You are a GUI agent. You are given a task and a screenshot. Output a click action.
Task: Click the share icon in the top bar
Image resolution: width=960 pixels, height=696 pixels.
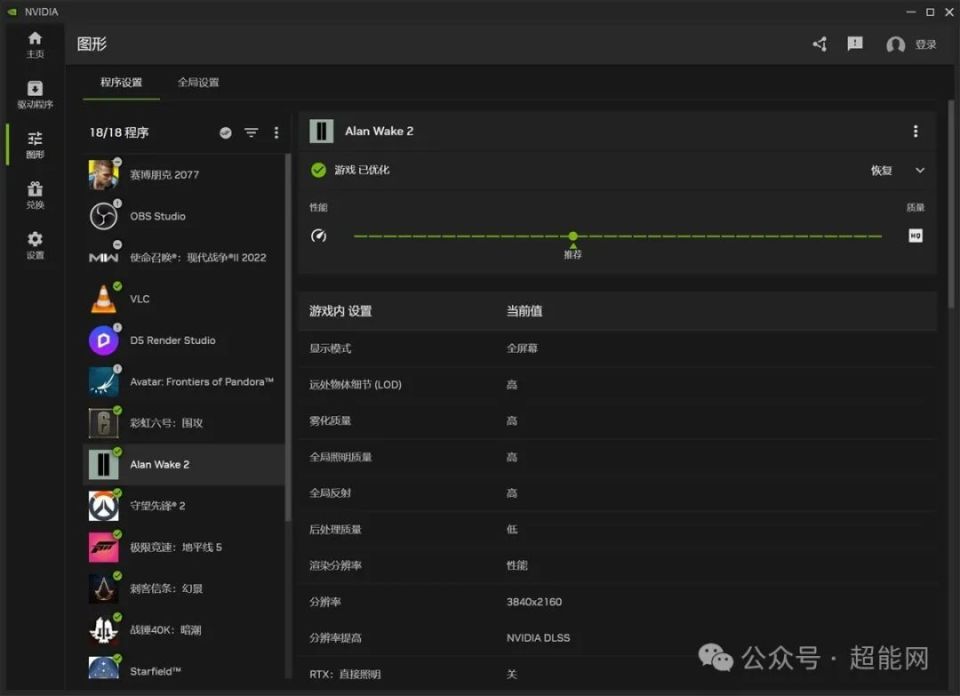pos(820,44)
